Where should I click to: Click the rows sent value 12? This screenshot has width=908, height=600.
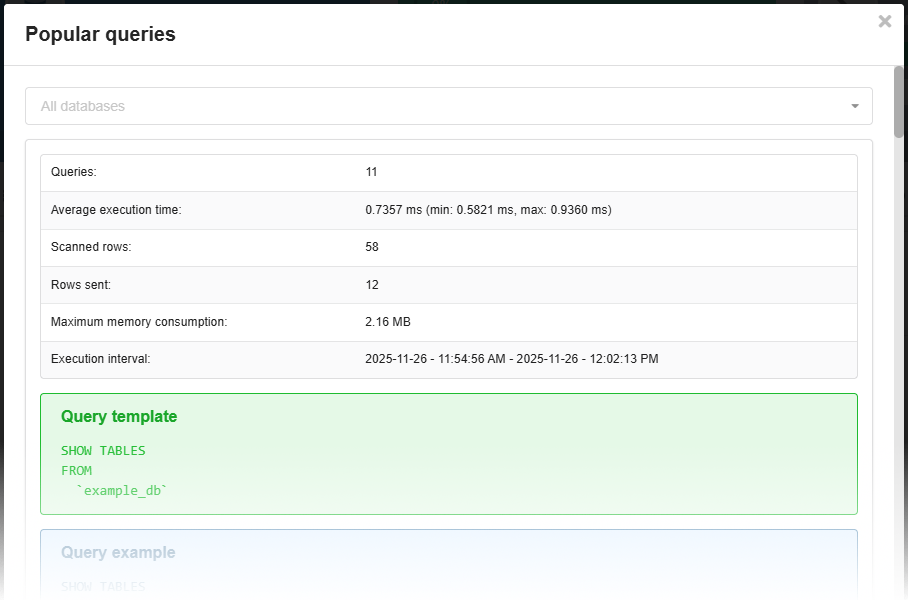pyautogui.click(x=372, y=285)
